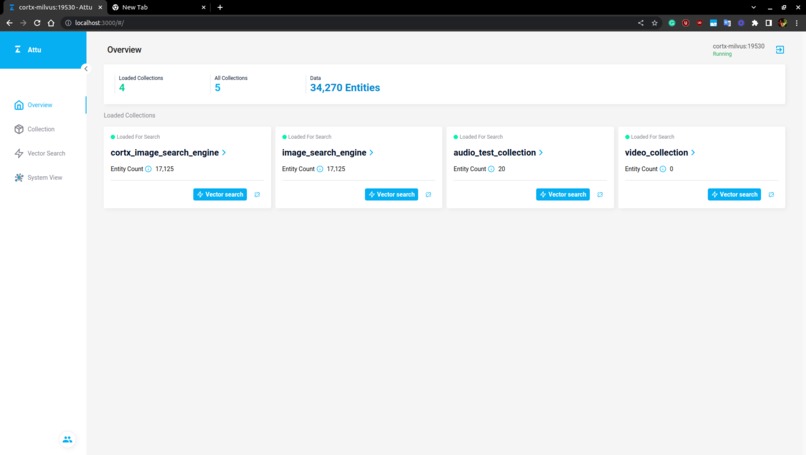Click entity count info icon for audio_test_collection
The image size is (806, 455).
(491, 169)
